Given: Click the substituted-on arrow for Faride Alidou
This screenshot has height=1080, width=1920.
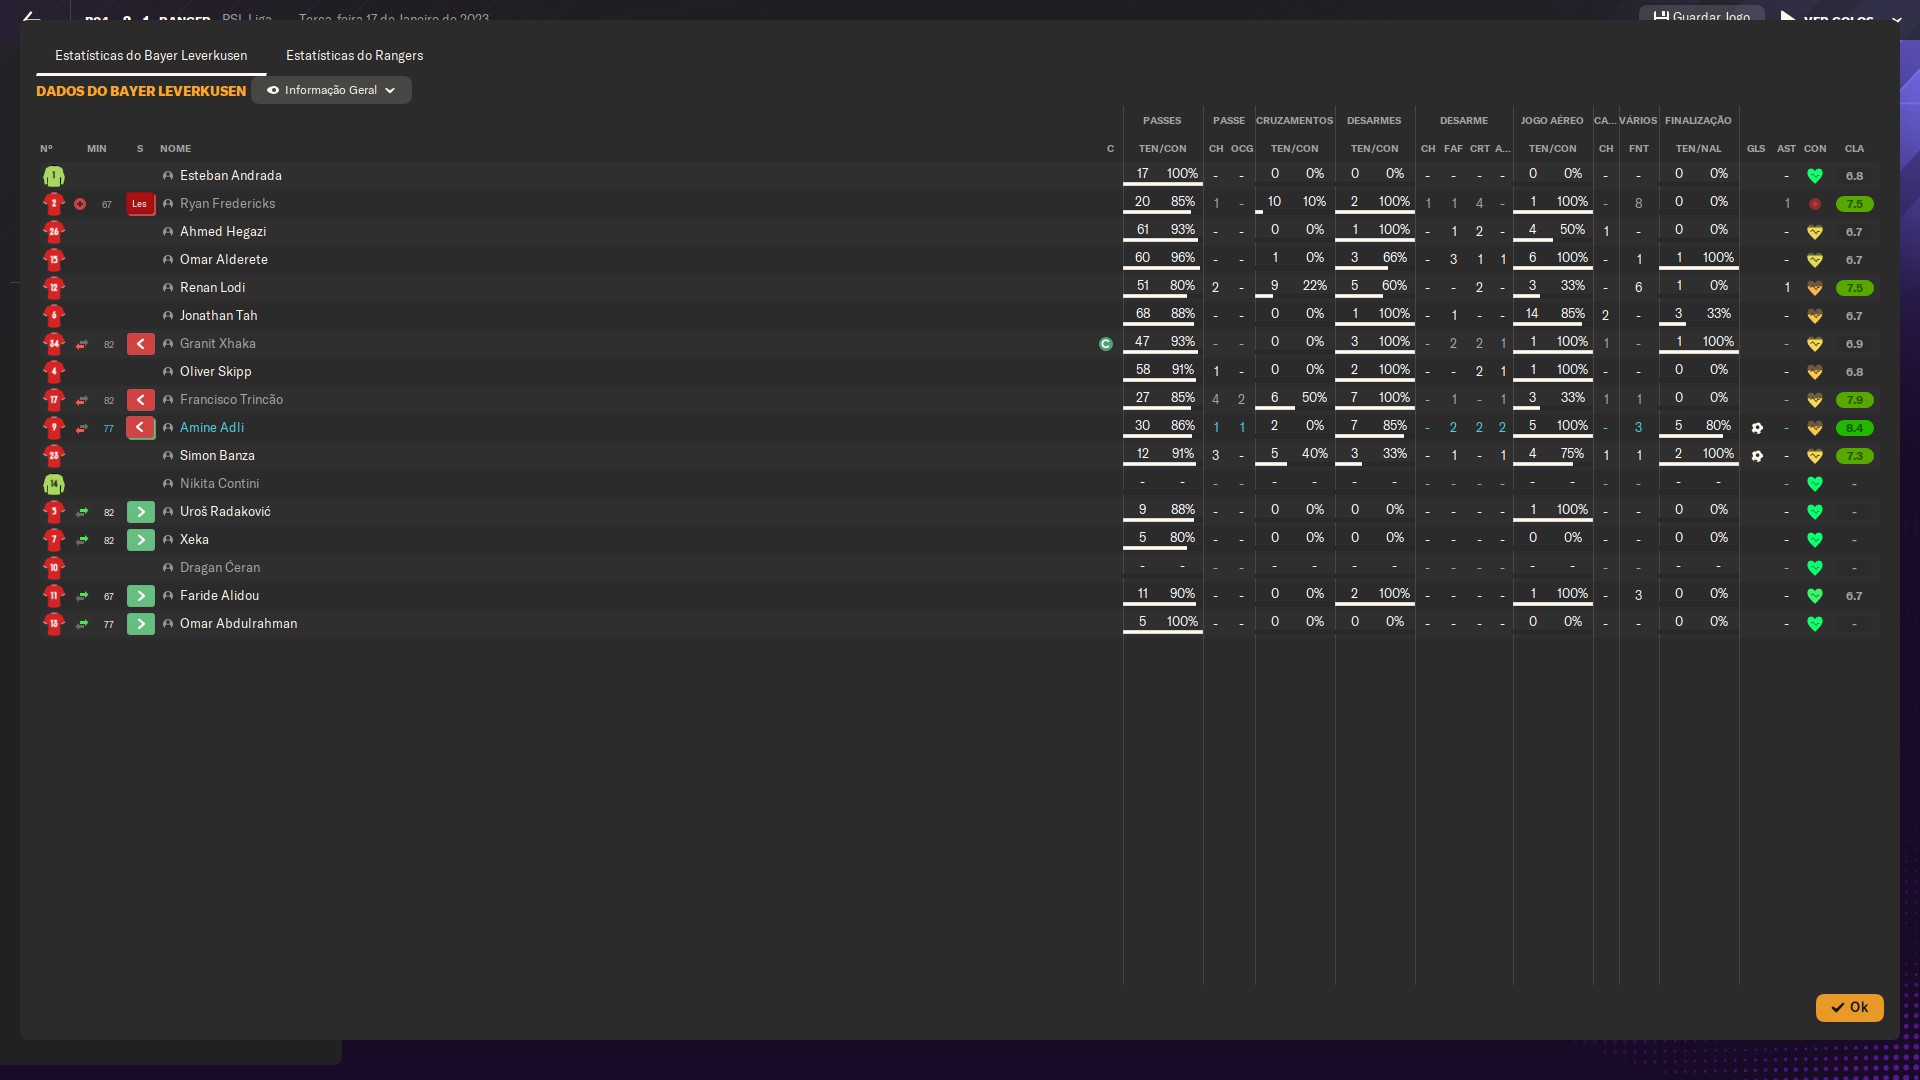Looking at the screenshot, I should coord(140,596).
